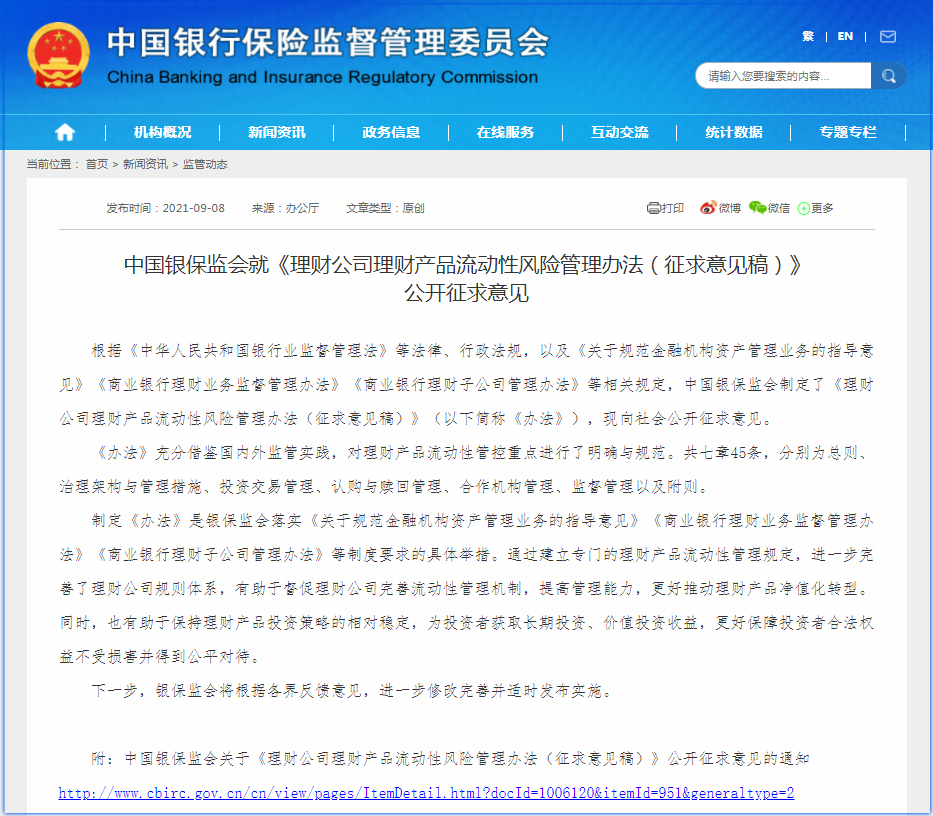Open the cbirc.gov.cn ItemDetail hyperlink
Viewport: 933px width, 816px height.
(426, 793)
